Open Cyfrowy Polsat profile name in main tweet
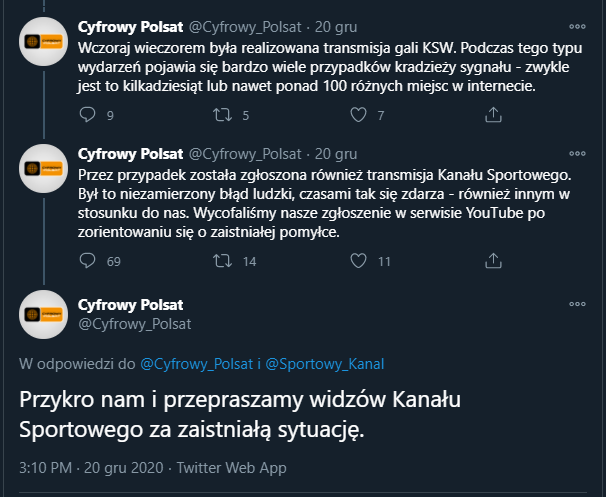The width and height of the screenshot is (606, 497). [x=130, y=304]
